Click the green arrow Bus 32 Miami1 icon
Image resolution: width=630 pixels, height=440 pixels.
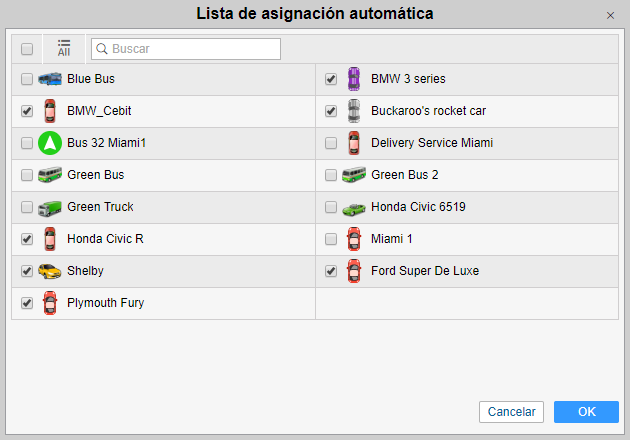pyautogui.click(x=50, y=143)
